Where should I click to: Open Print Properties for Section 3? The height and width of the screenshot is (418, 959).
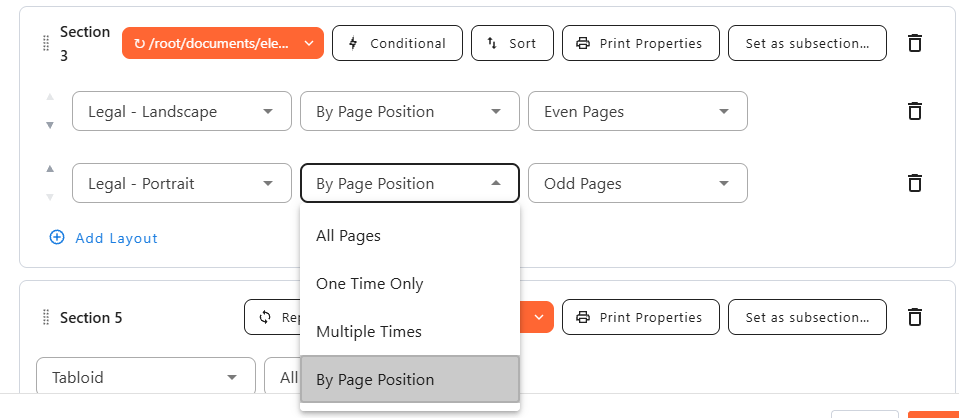(x=640, y=43)
